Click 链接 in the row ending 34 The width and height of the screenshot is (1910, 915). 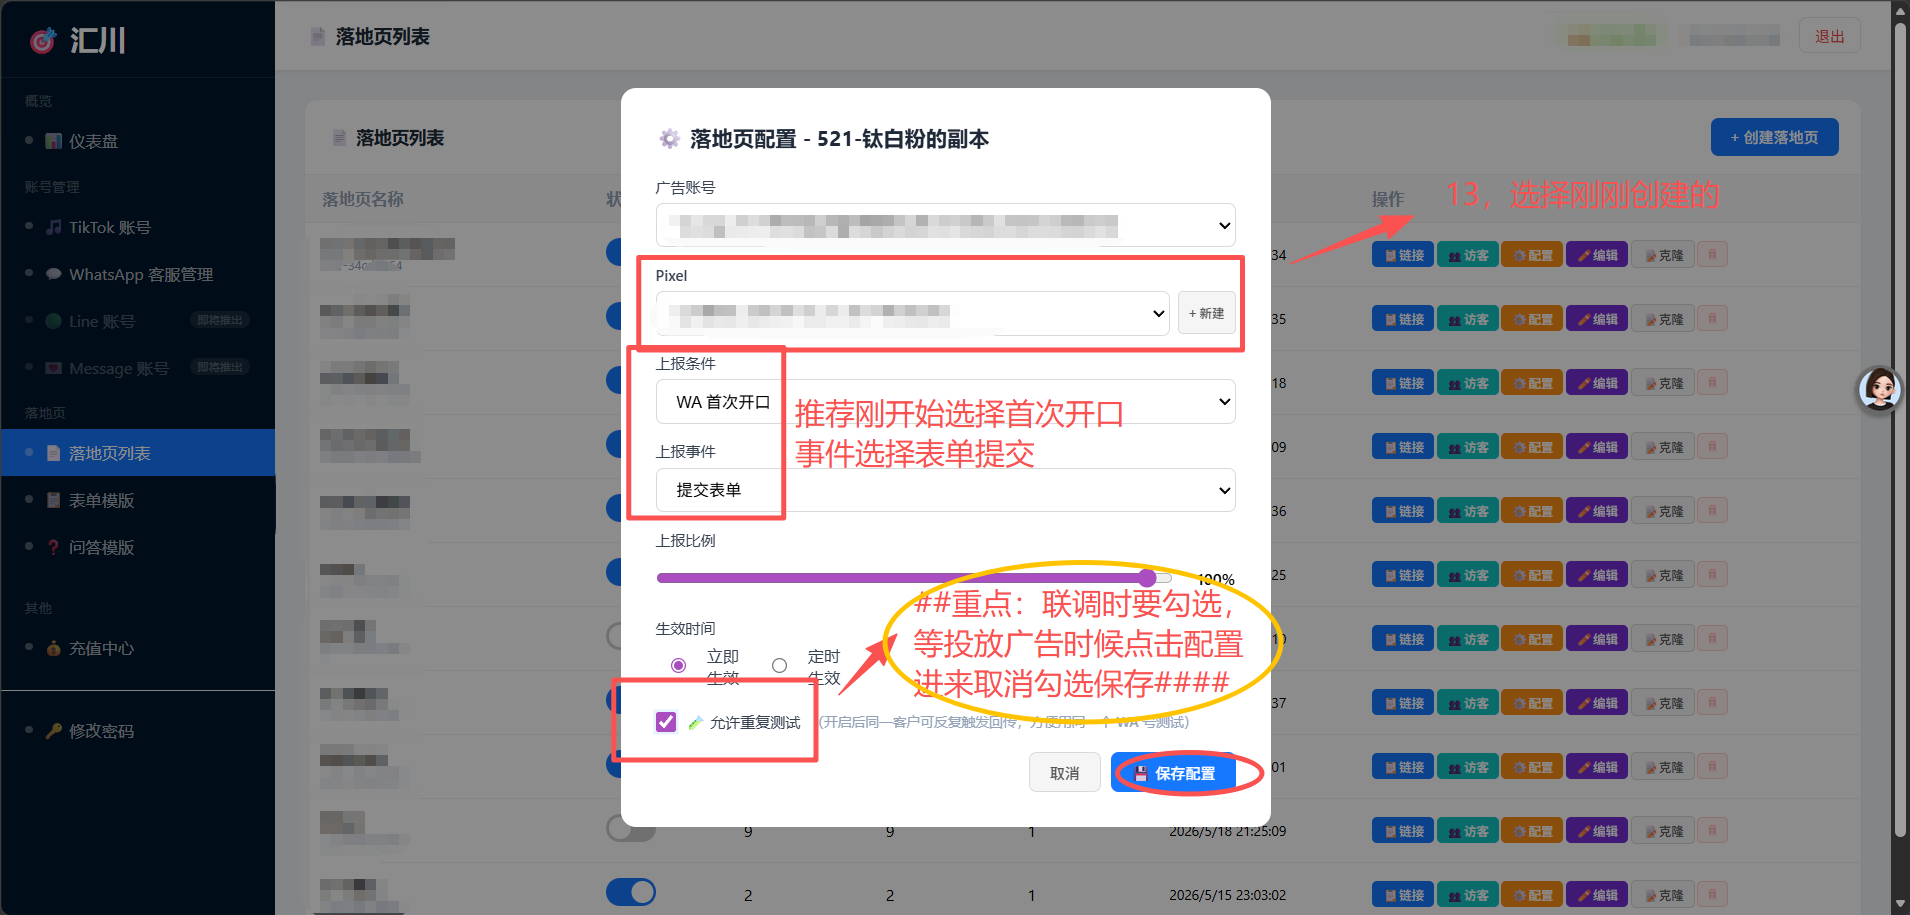(x=1403, y=255)
